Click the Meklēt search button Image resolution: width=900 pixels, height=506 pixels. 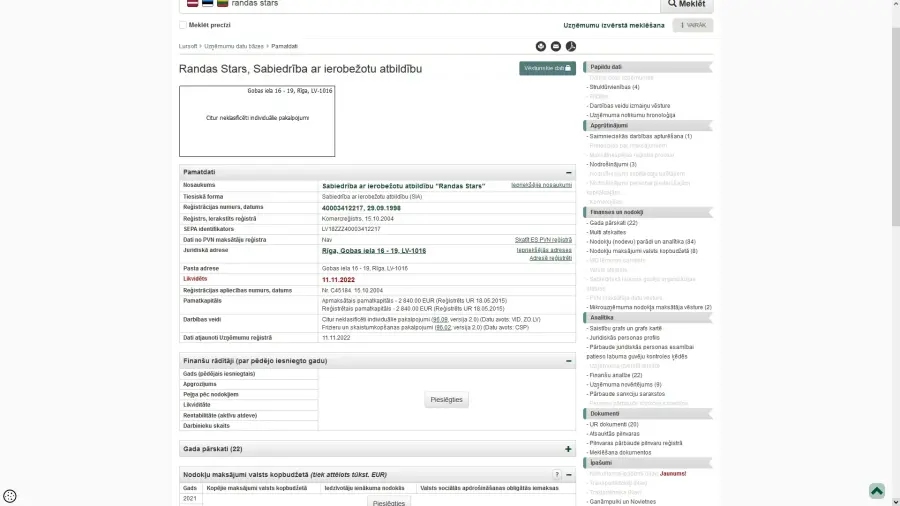687,5
